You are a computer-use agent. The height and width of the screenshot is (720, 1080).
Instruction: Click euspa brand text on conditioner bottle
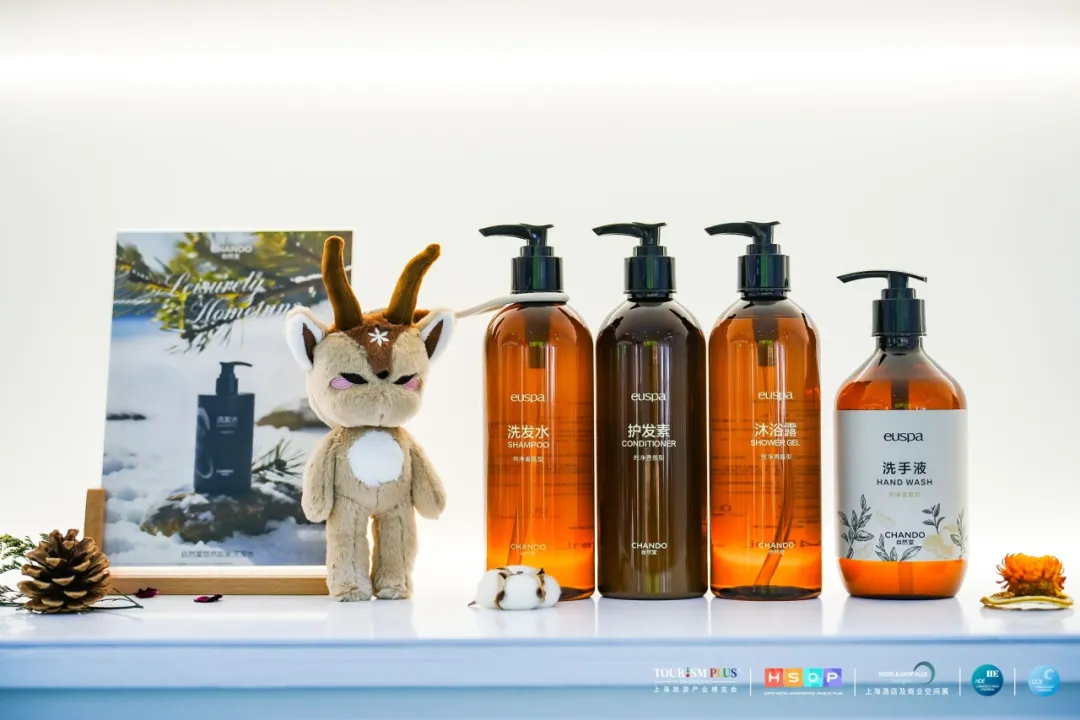coord(649,396)
